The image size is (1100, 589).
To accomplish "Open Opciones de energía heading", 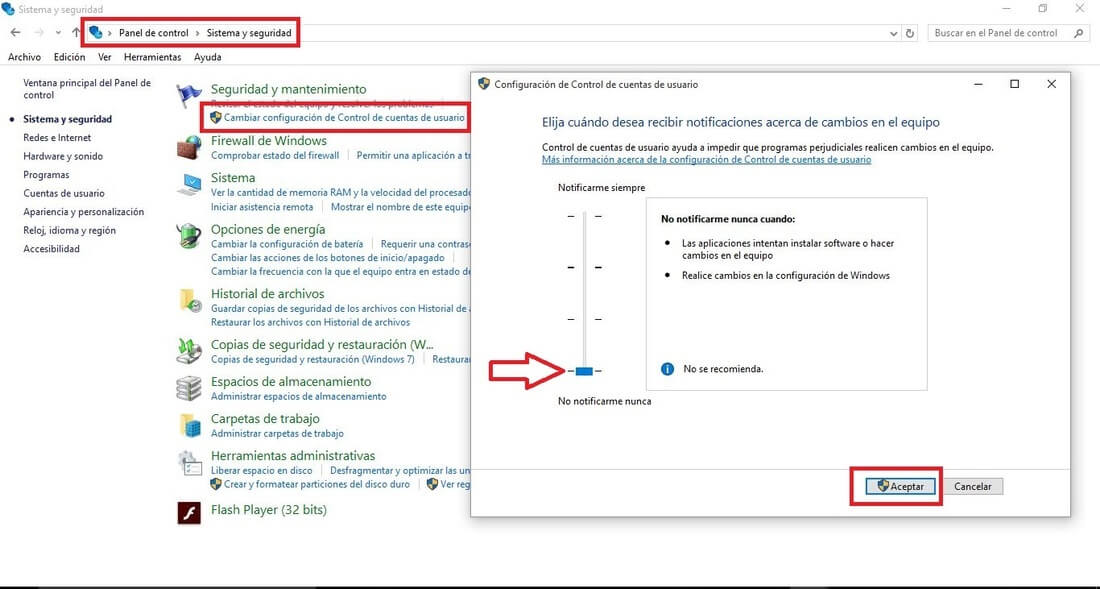I will point(268,229).
